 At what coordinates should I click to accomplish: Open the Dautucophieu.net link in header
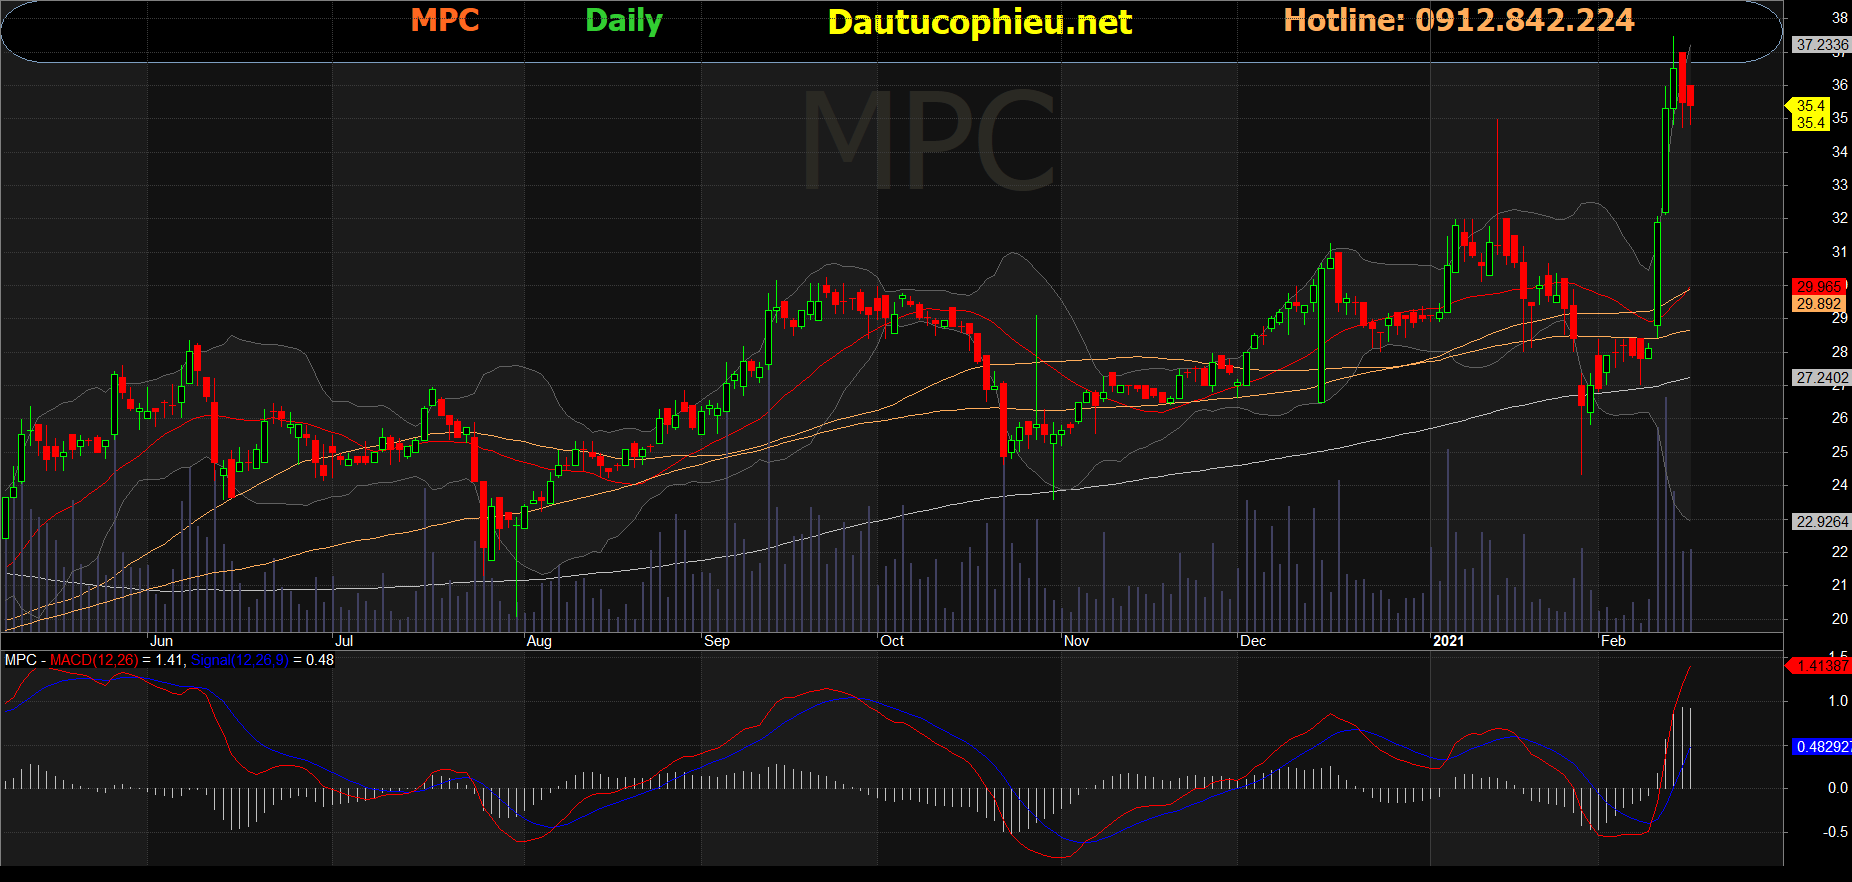pyautogui.click(x=980, y=22)
